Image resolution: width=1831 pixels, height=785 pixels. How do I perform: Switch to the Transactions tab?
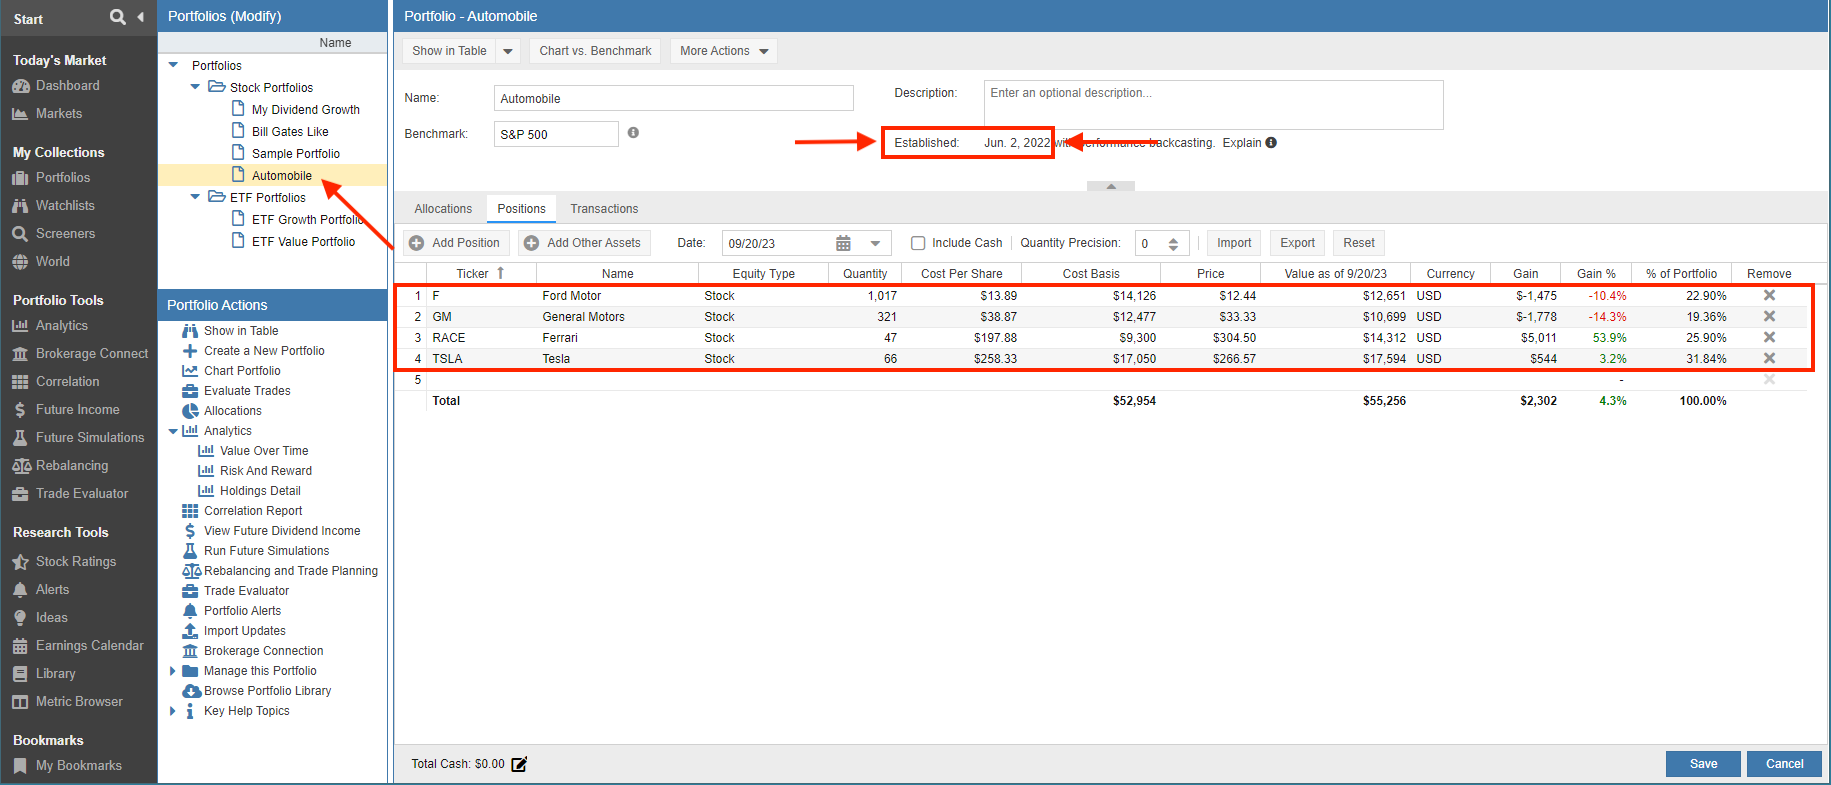click(604, 209)
